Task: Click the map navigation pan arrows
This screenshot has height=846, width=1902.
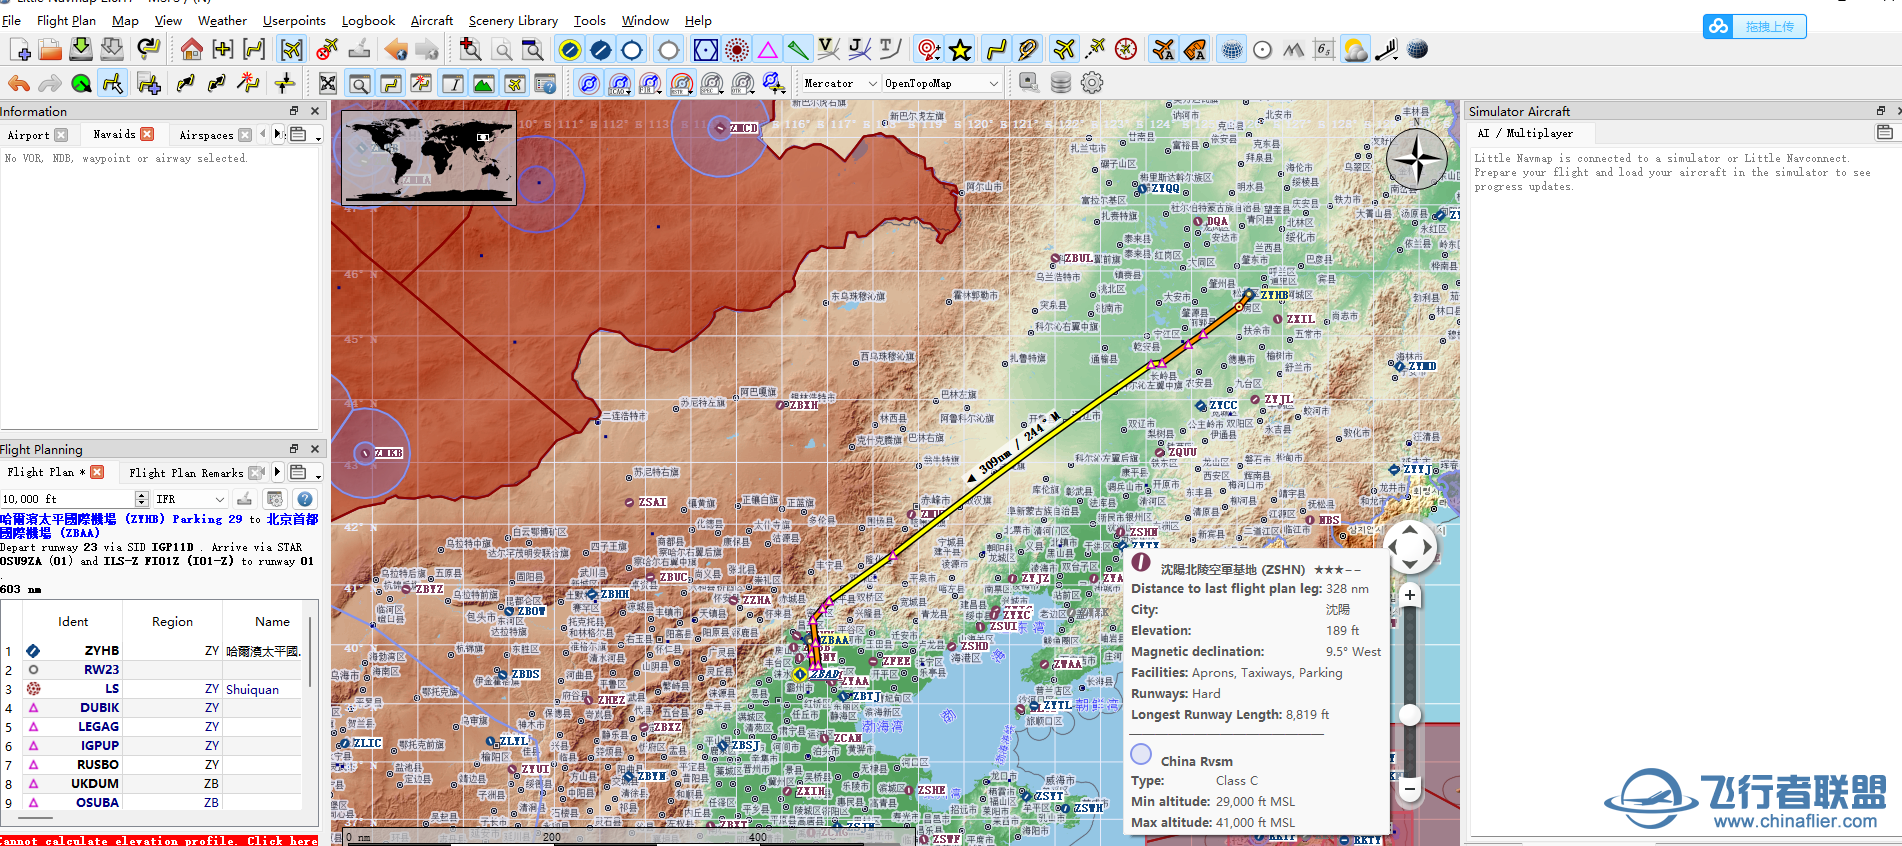Action: pos(1410,547)
